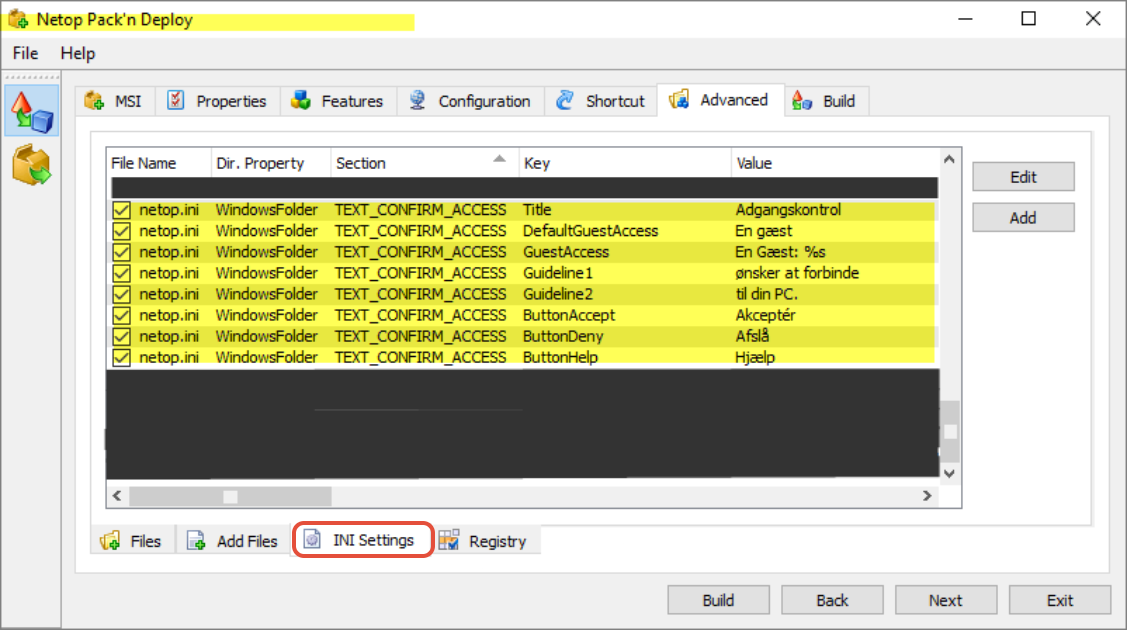Screen dimensions: 1127x630
Task: Open the File menu
Action: click(25, 53)
